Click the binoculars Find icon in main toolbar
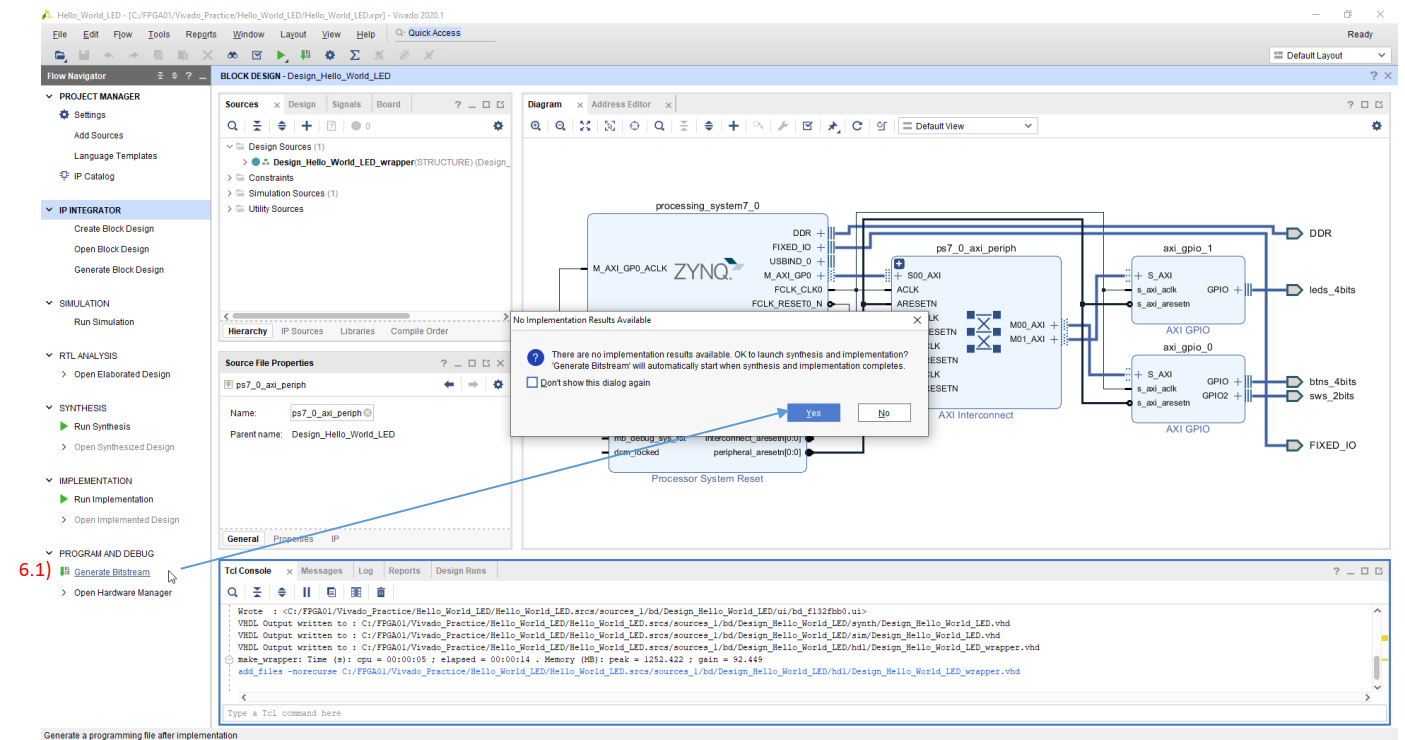 [232, 55]
